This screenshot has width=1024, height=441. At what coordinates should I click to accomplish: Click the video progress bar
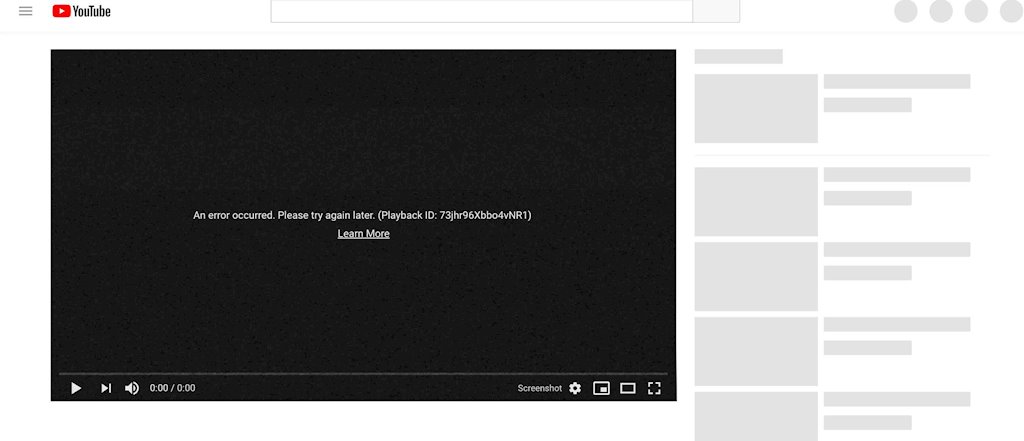(x=363, y=374)
